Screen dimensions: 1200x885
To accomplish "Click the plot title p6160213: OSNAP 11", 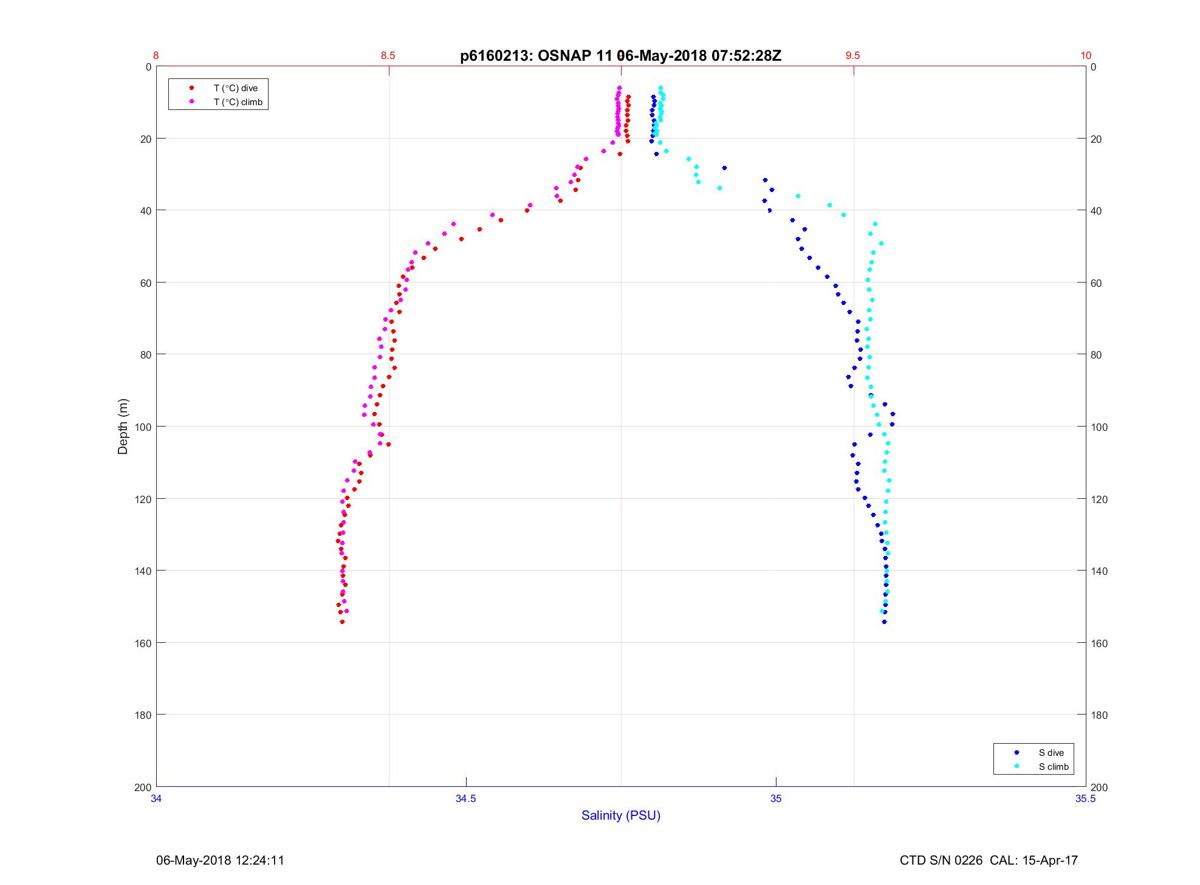I will [x=535, y=56].
